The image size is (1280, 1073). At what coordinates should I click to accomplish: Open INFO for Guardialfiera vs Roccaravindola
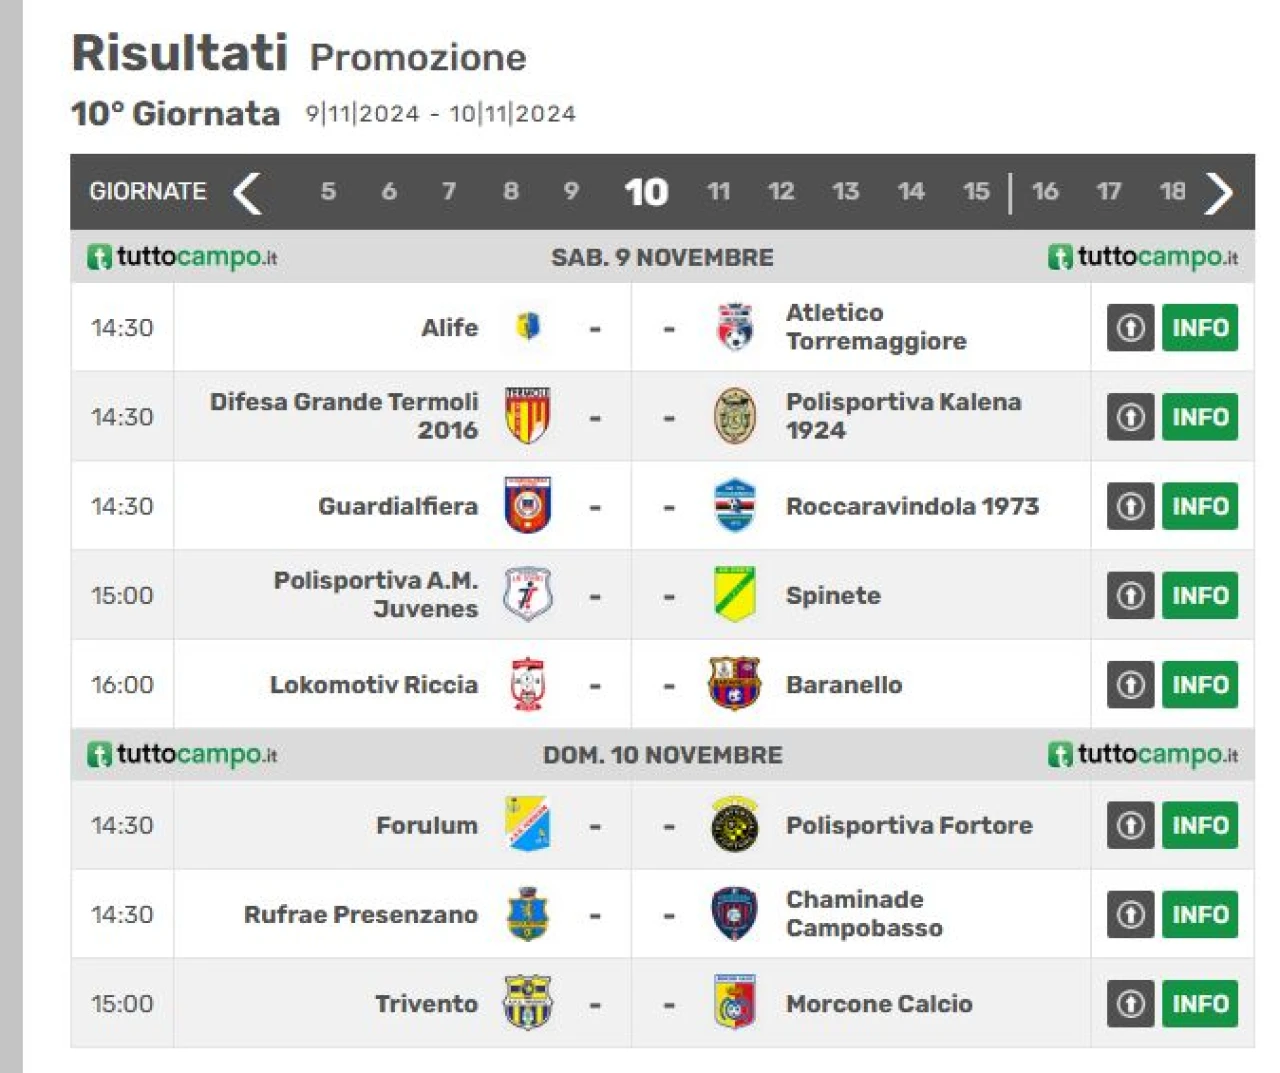pyautogui.click(x=1200, y=506)
